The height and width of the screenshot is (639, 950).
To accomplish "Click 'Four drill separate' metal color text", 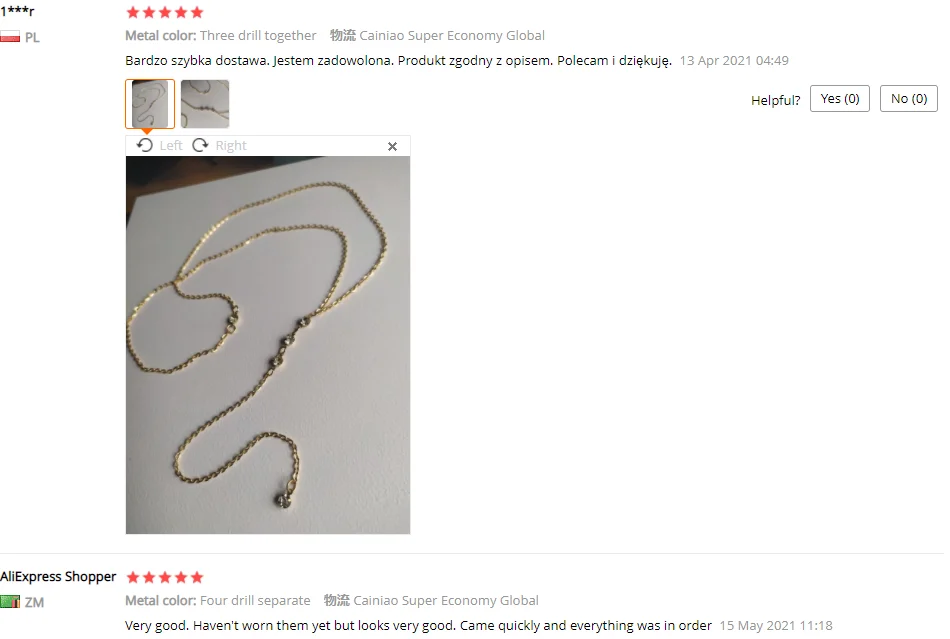I will (x=255, y=601).
